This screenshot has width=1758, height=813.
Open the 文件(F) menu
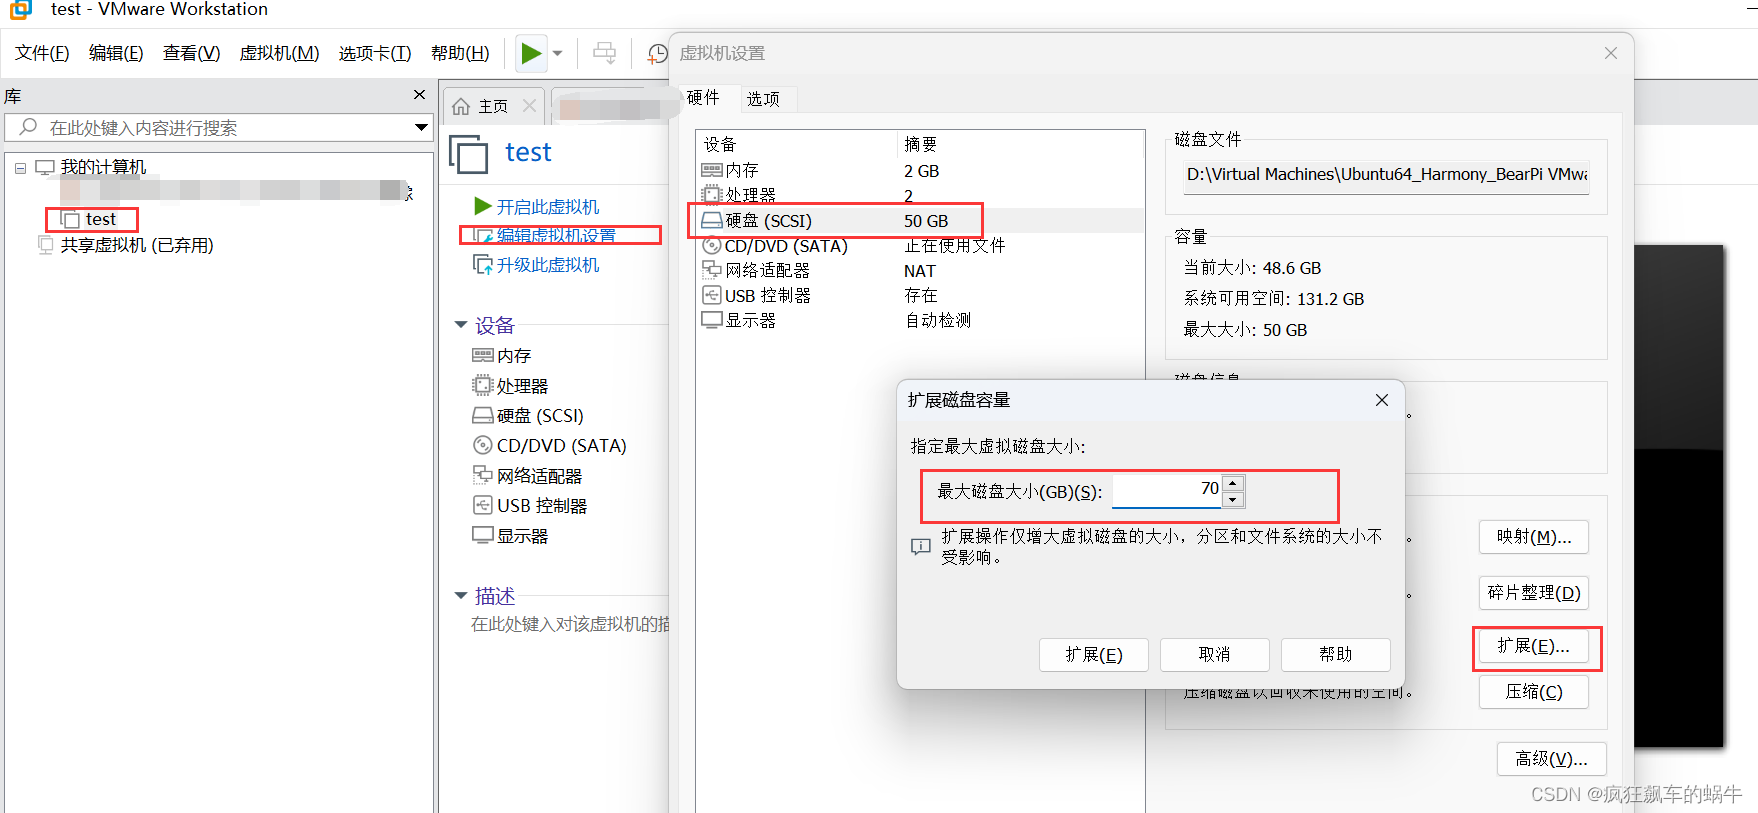[x=42, y=53]
